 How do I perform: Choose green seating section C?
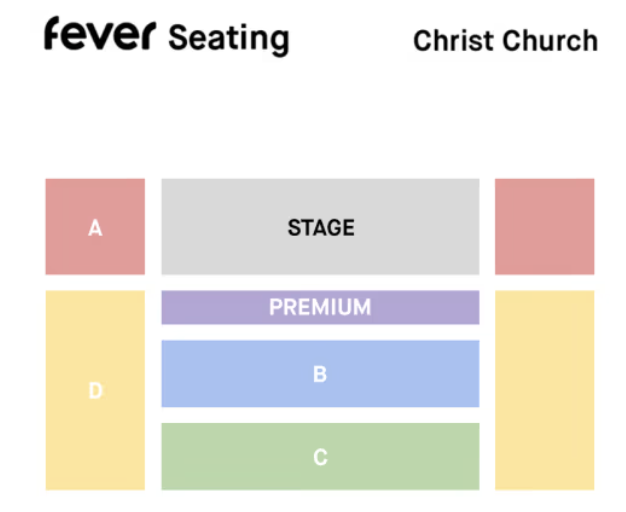point(320,456)
